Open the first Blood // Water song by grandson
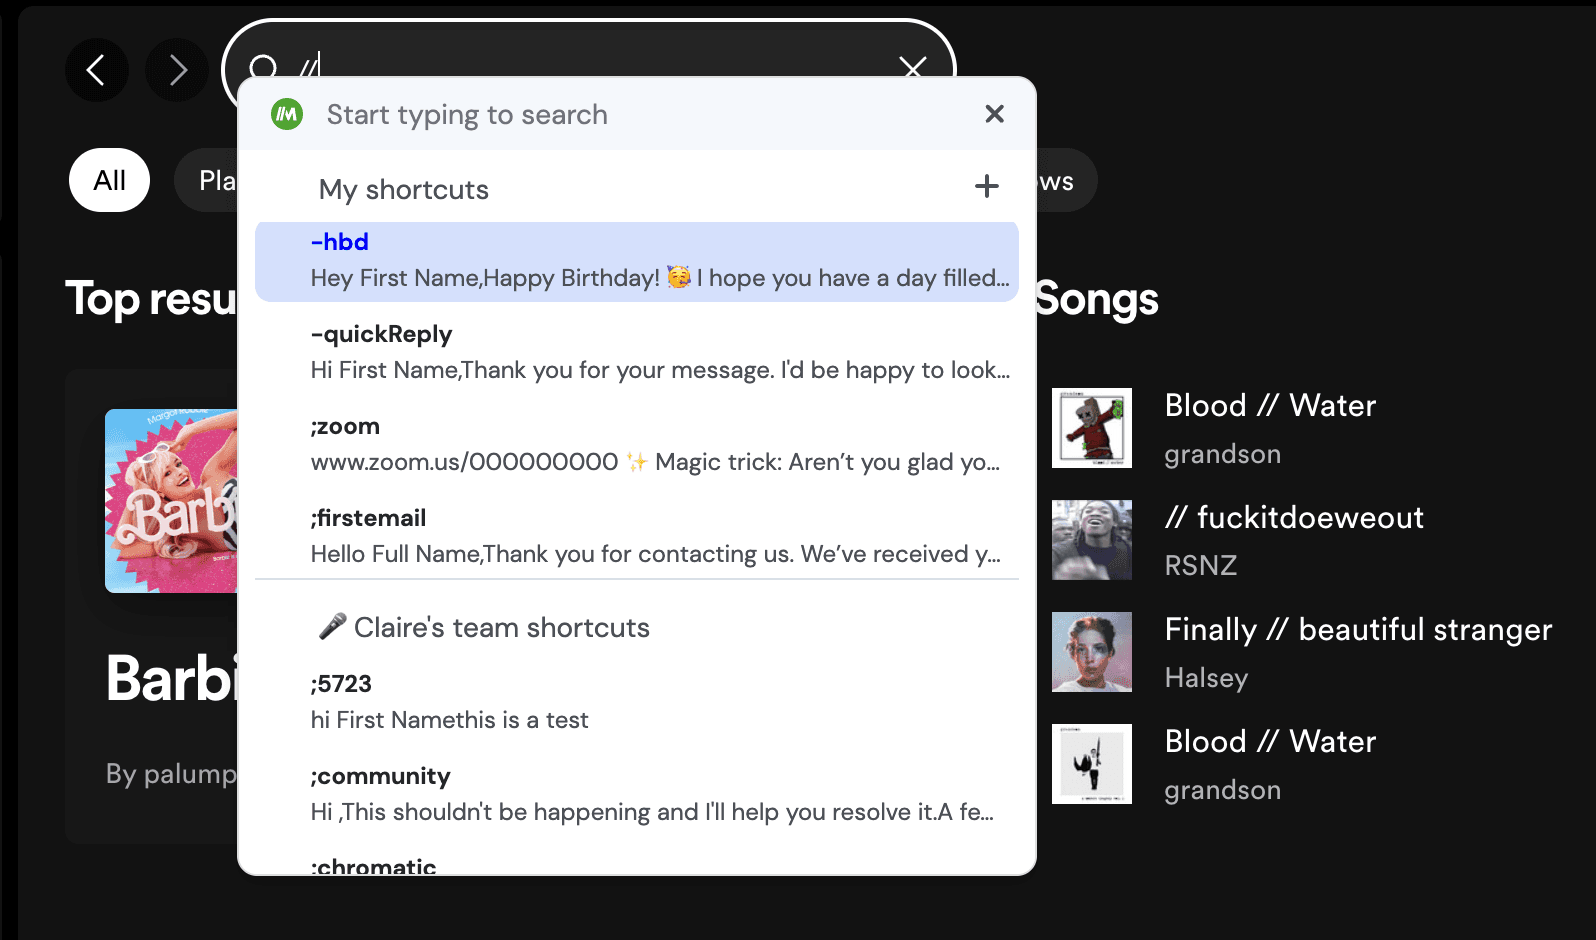1596x940 pixels. pos(1270,405)
